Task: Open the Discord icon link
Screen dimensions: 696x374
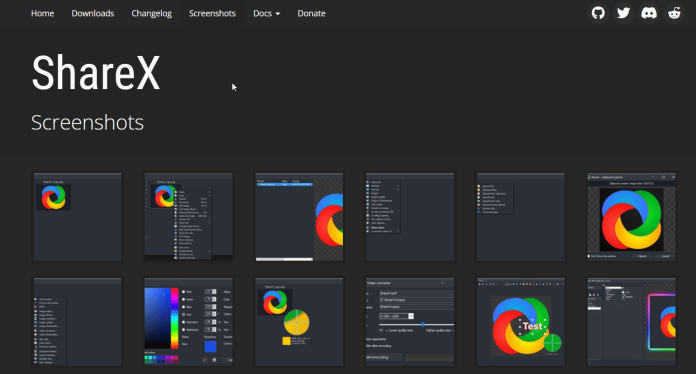Action: (x=649, y=13)
